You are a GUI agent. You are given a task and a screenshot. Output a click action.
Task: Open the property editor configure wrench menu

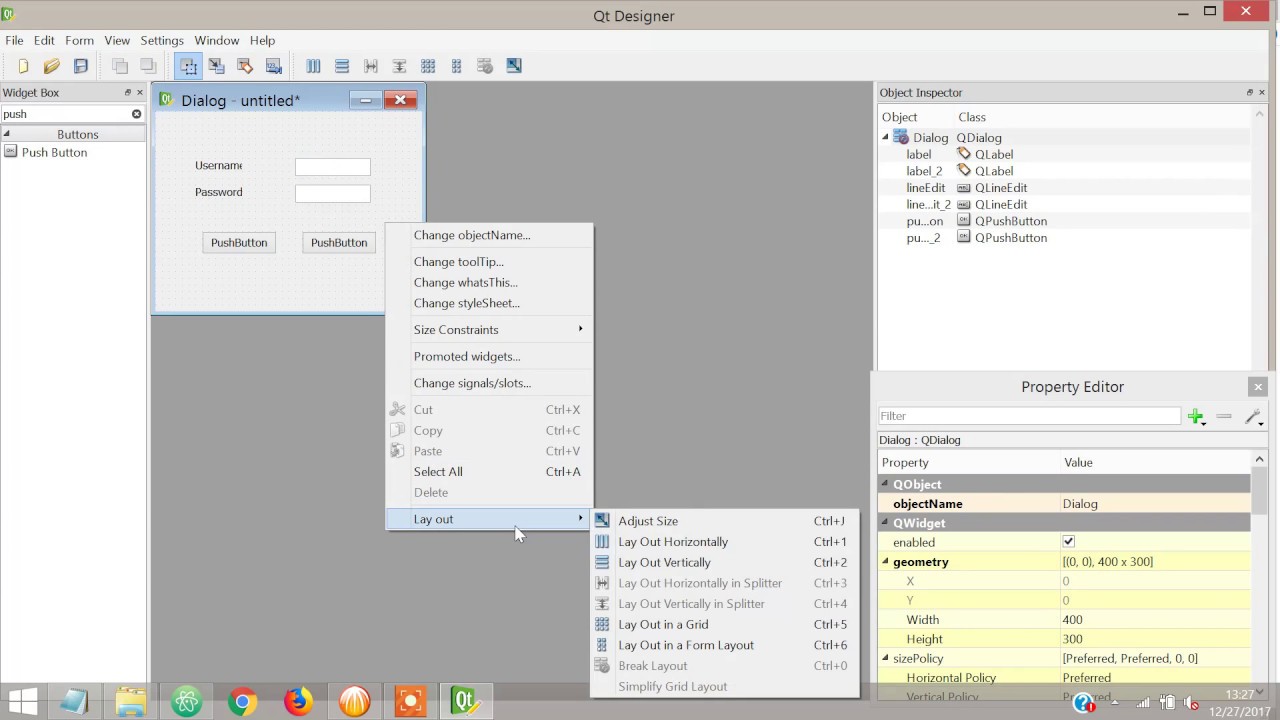pyautogui.click(x=1254, y=416)
